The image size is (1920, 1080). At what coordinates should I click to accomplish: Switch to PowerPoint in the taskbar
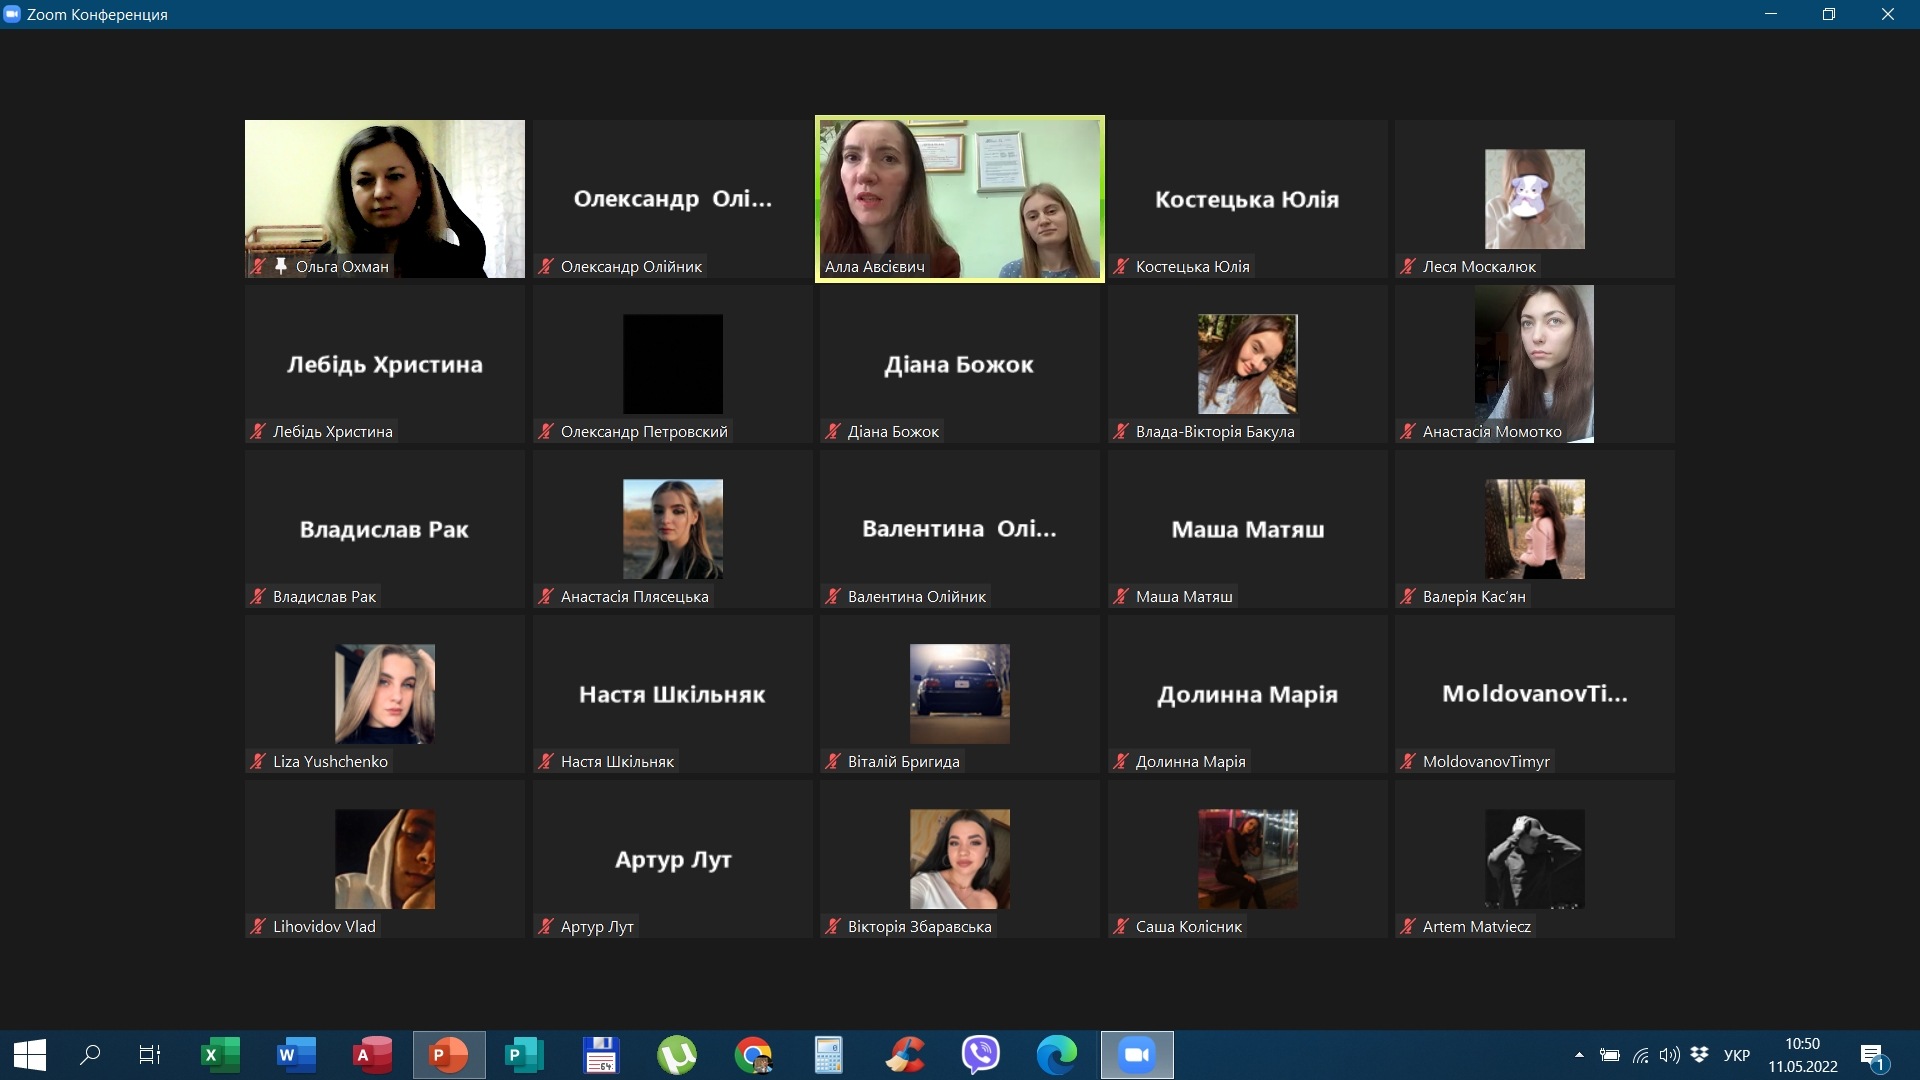point(448,1055)
